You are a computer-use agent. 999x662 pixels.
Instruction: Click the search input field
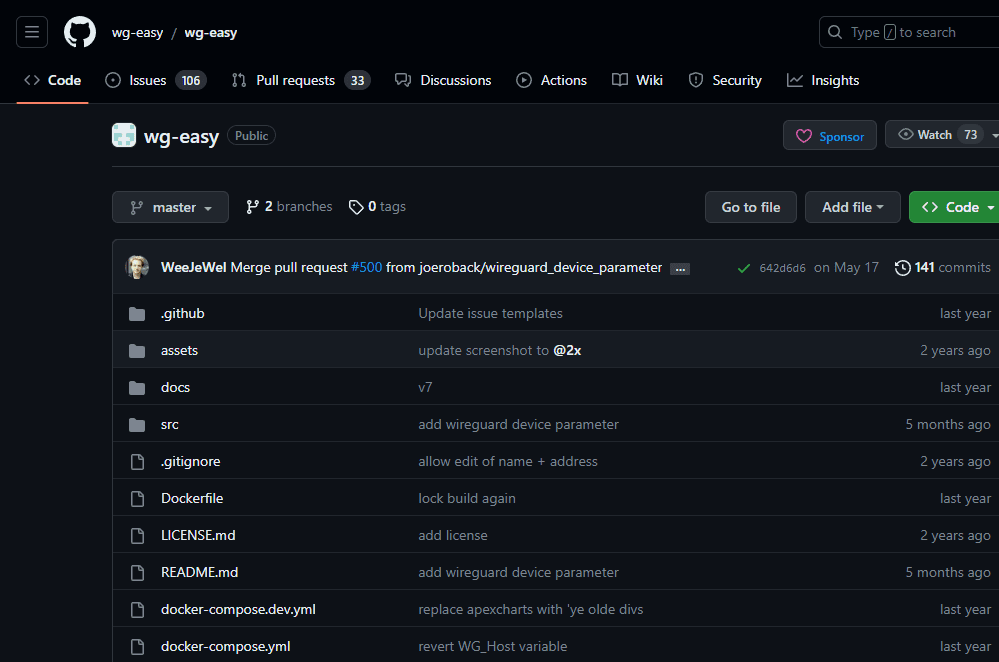[x=910, y=32]
